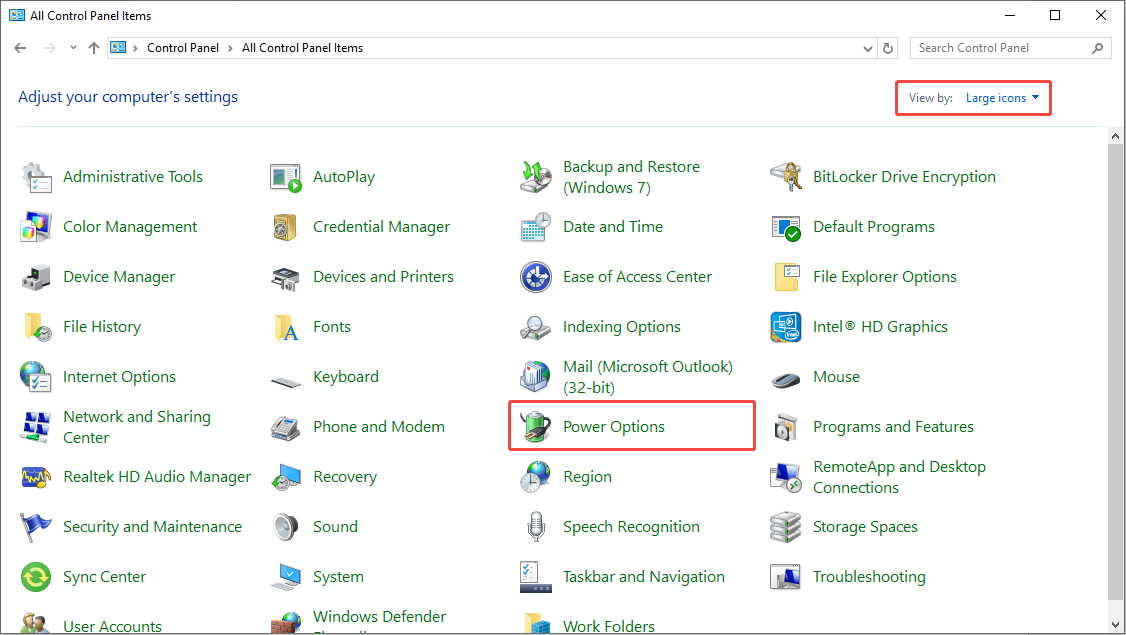The width and height of the screenshot is (1126, 635).
Task: Go up one level using Up arrow
Action: point(93,47)
